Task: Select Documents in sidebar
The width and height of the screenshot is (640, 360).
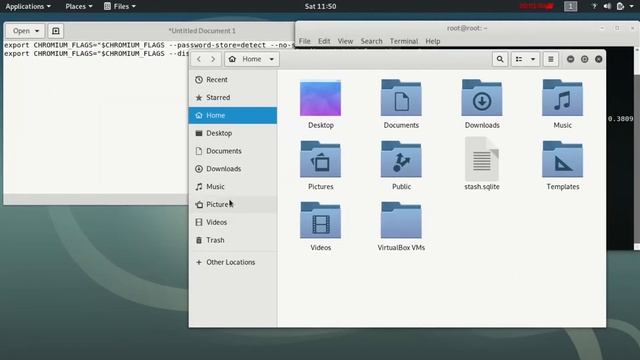Action: pos(233,151)
